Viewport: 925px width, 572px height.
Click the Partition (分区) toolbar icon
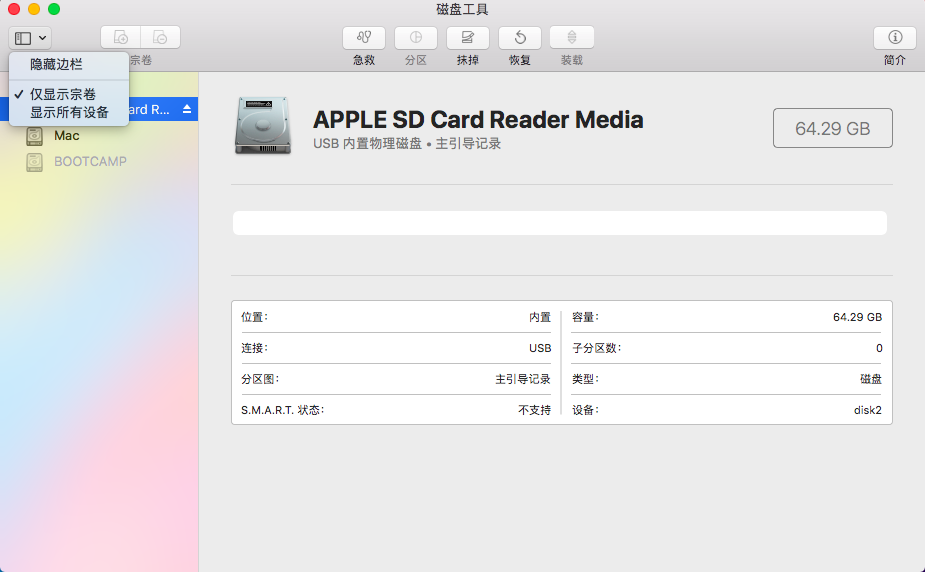[416, 38]
